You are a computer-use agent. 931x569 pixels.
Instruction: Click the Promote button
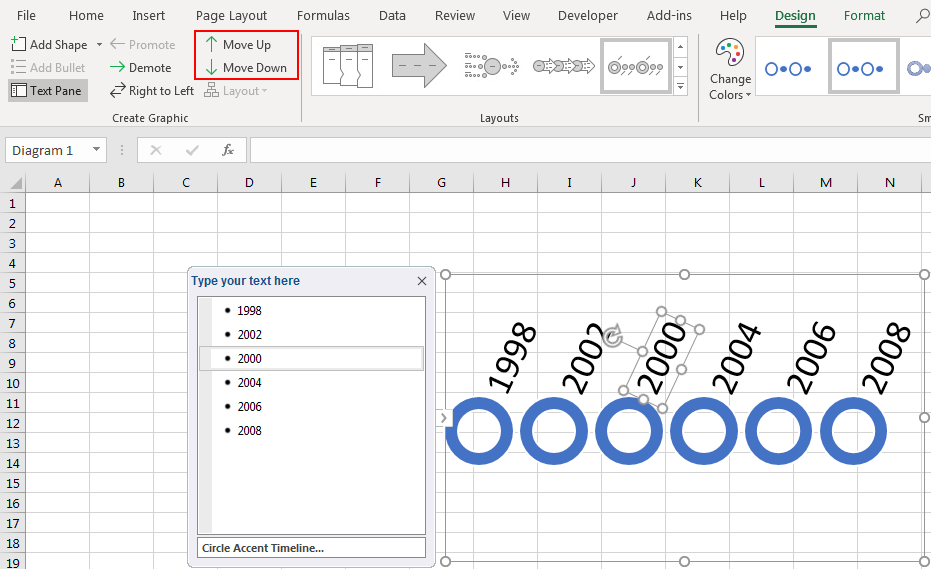pos(142,45)
